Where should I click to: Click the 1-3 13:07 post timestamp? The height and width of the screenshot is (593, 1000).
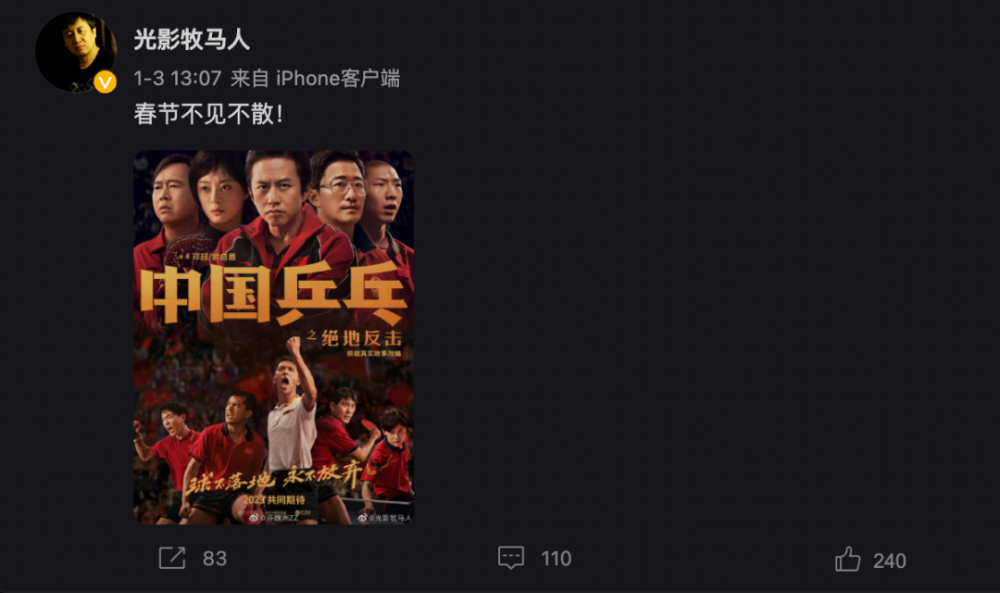pyautogui.click(x=177, y=78)
